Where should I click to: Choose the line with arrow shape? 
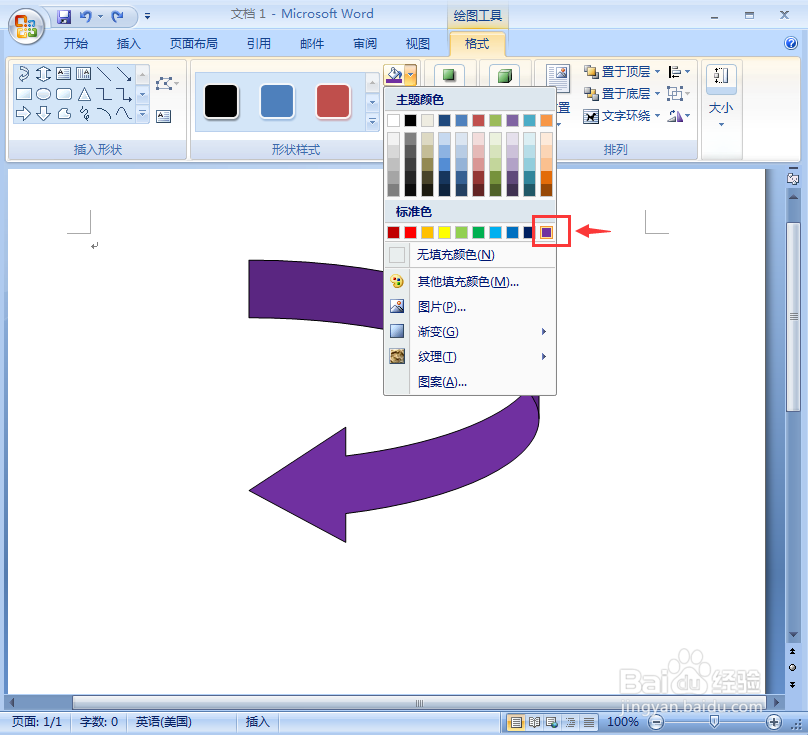point(124,74)
